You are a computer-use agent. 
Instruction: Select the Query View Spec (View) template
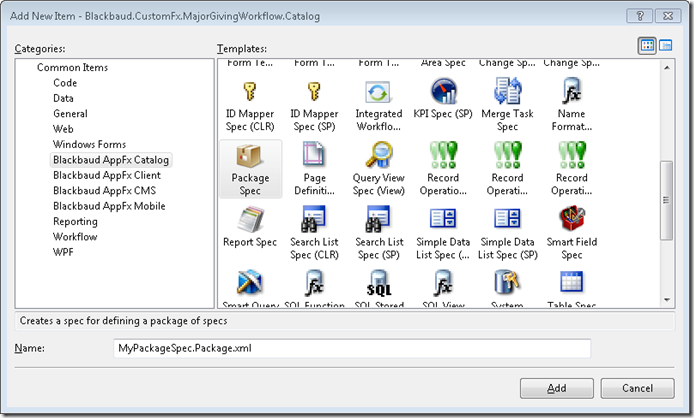pos(378,169)
